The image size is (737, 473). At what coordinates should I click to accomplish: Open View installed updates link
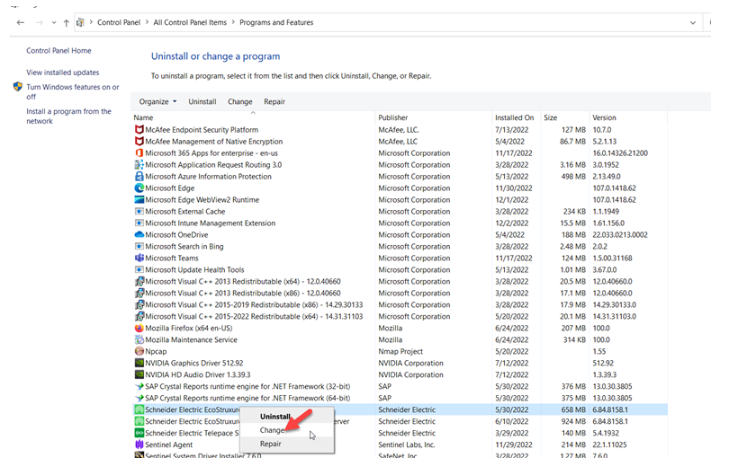(63, 72)
